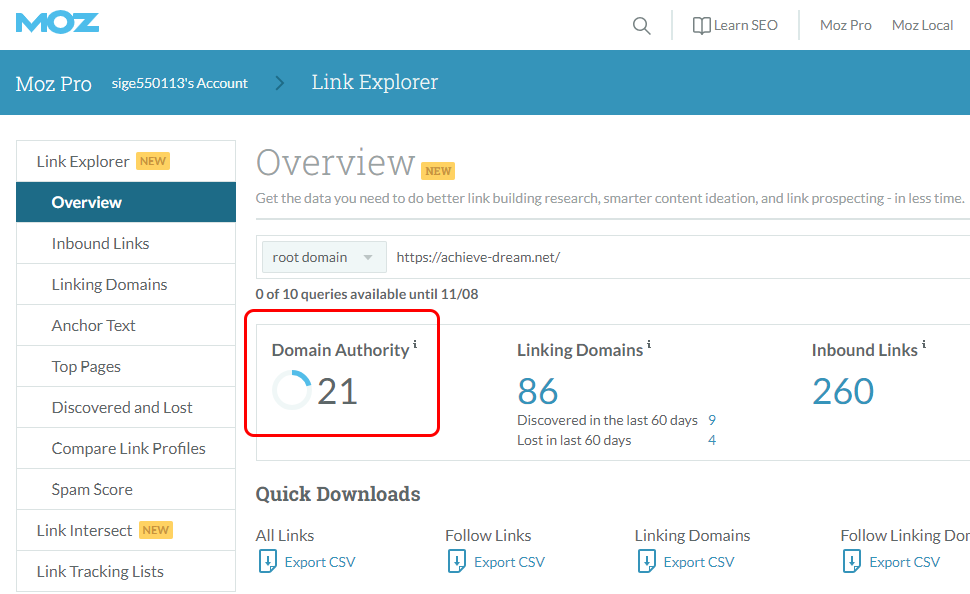
Task: Click the Linking Domains export download icon
Action: (647, 561)
